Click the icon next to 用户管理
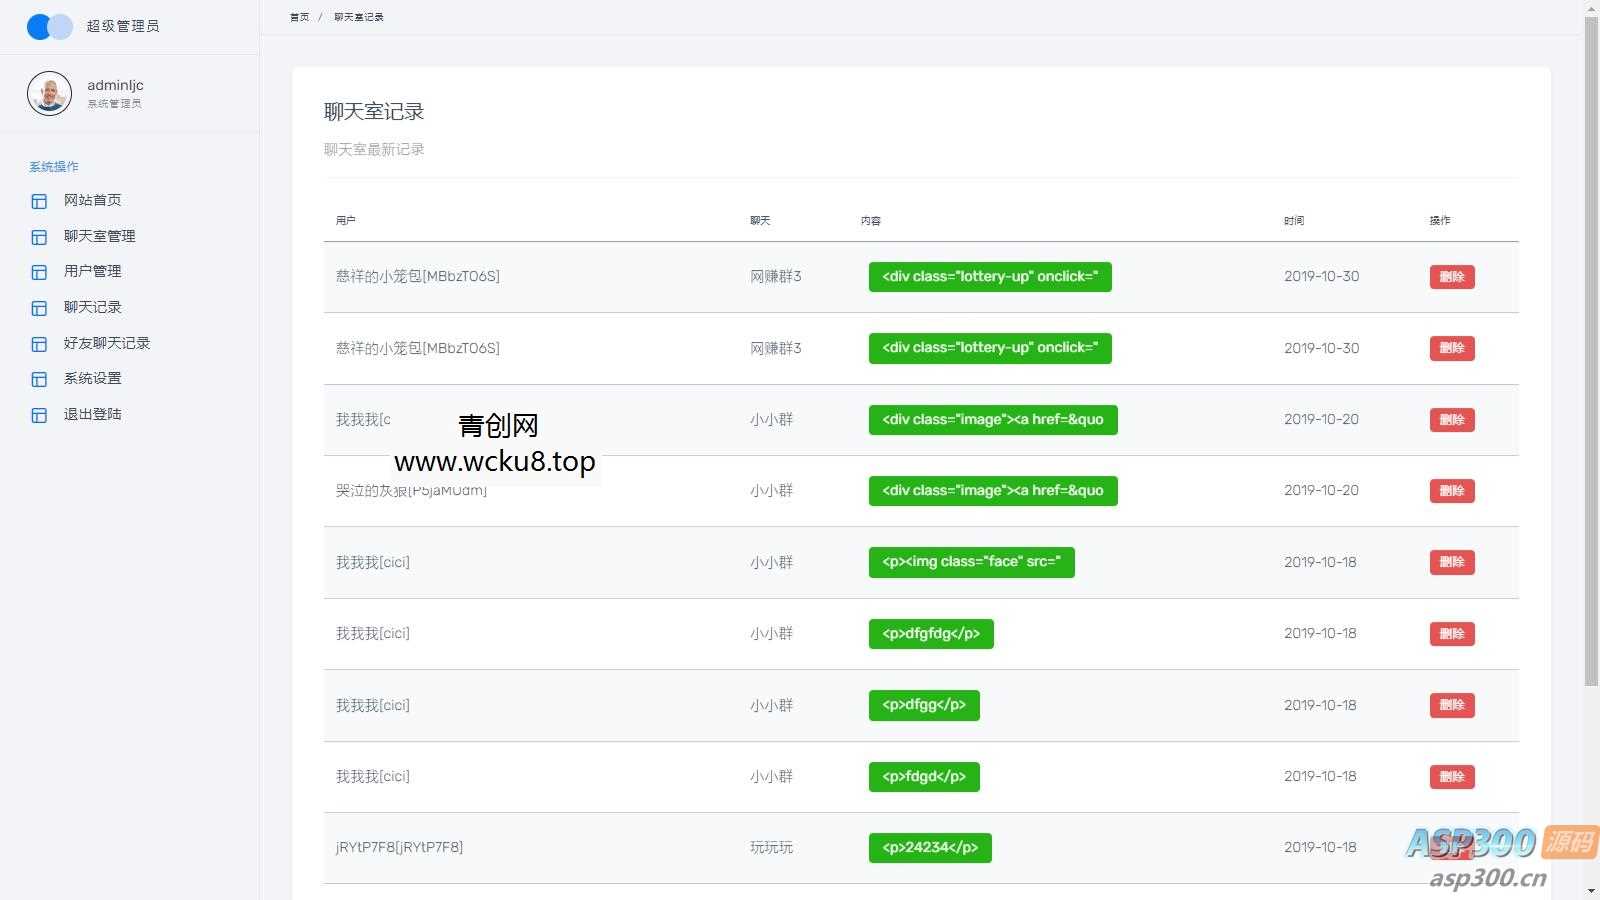 click(x=39, y=272)
